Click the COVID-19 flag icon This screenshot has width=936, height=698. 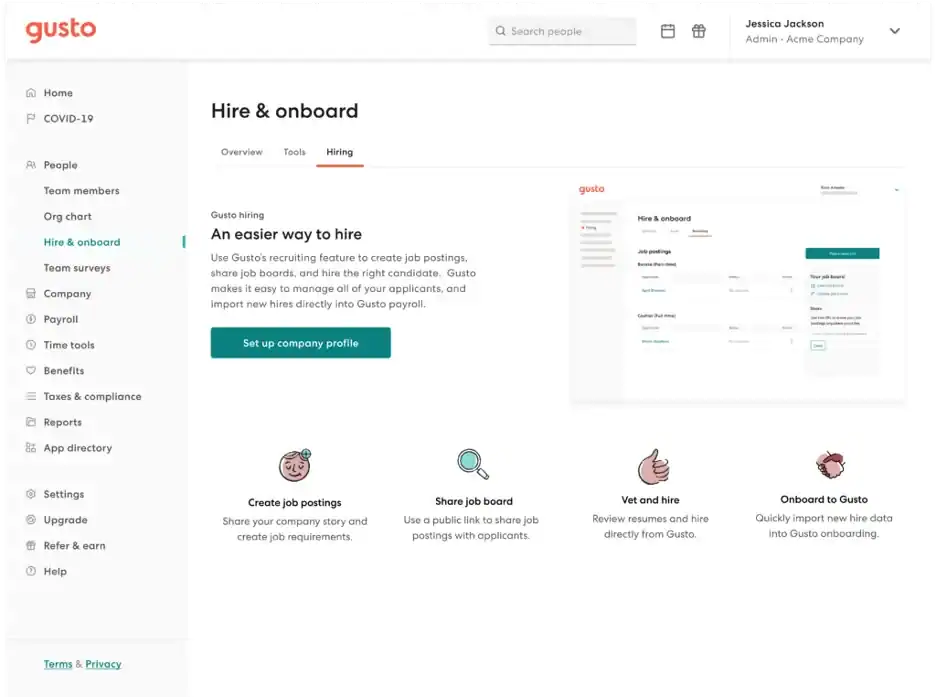tap(32, 118)
